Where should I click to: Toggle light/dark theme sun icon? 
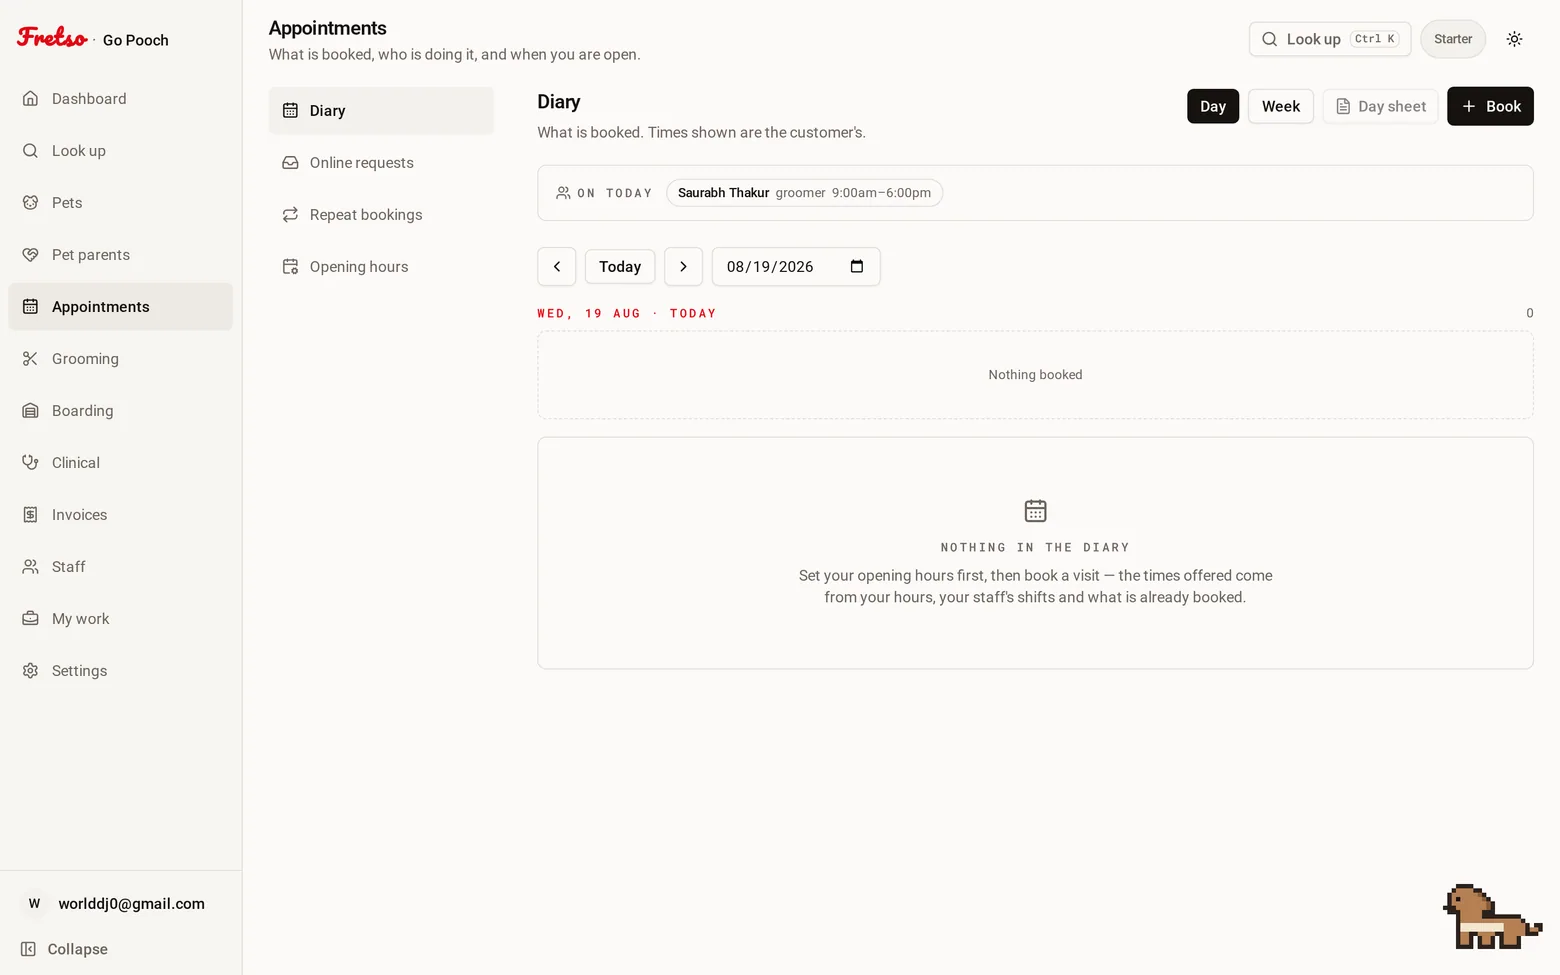[x=1514, y=39]
